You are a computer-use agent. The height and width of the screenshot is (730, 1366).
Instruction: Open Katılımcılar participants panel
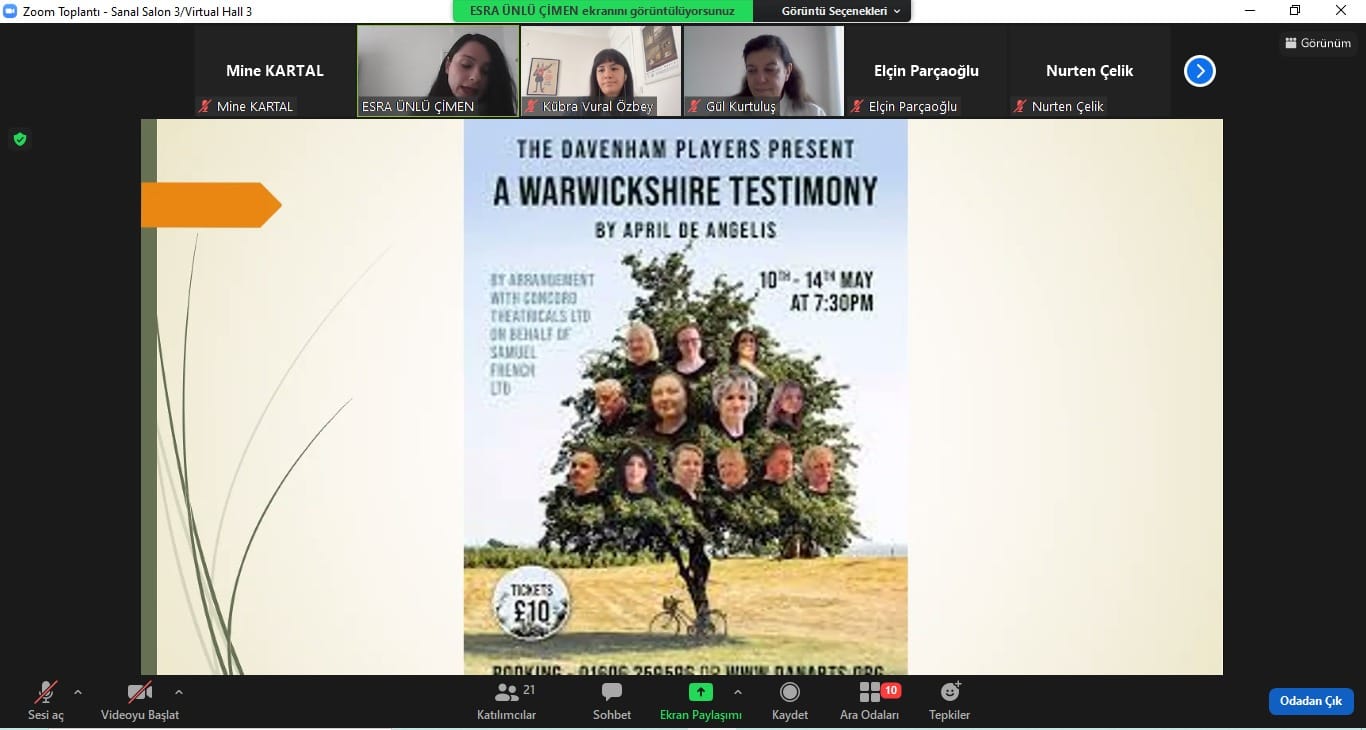point(506,700)
